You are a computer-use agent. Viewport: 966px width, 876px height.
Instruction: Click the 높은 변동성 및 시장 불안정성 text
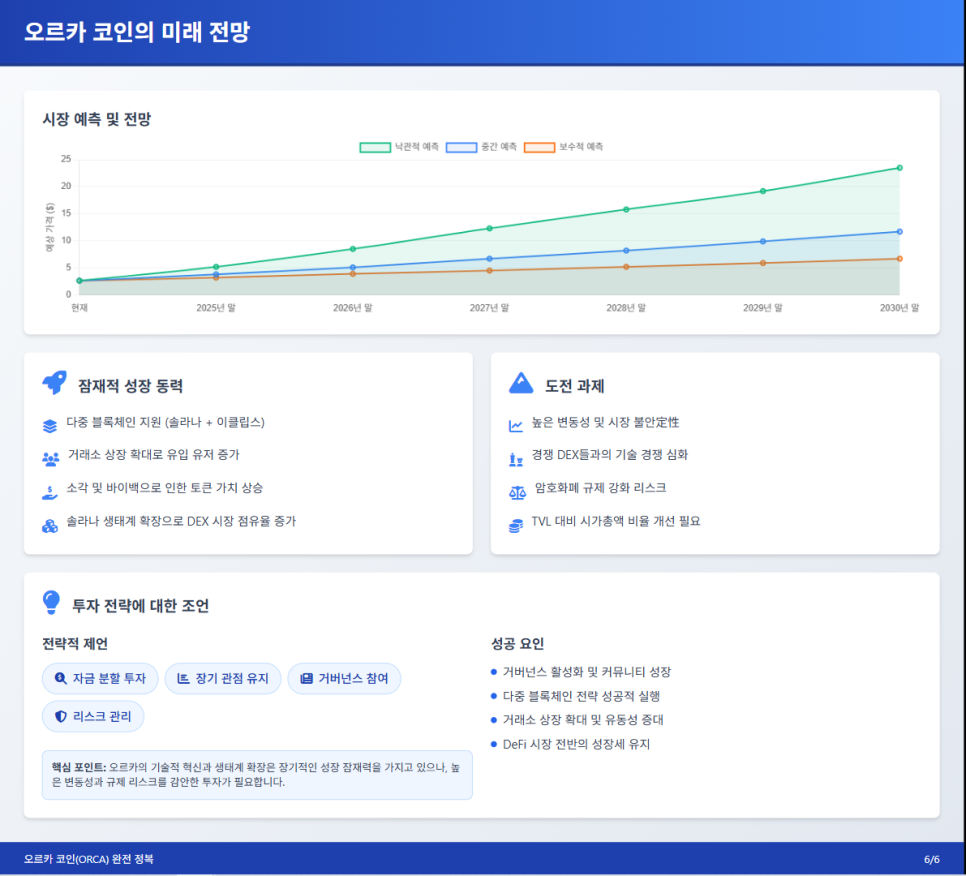(606, 422)
